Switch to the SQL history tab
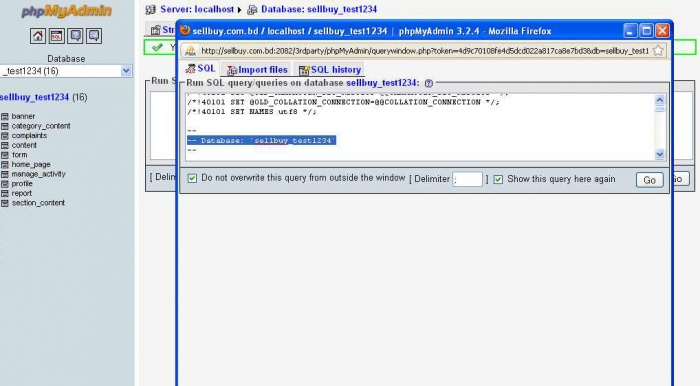 (x=329, y=70)
